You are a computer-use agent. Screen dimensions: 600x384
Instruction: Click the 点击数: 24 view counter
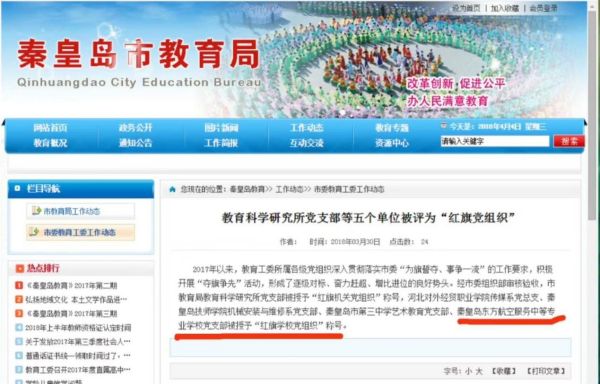[x=409, y=242]
